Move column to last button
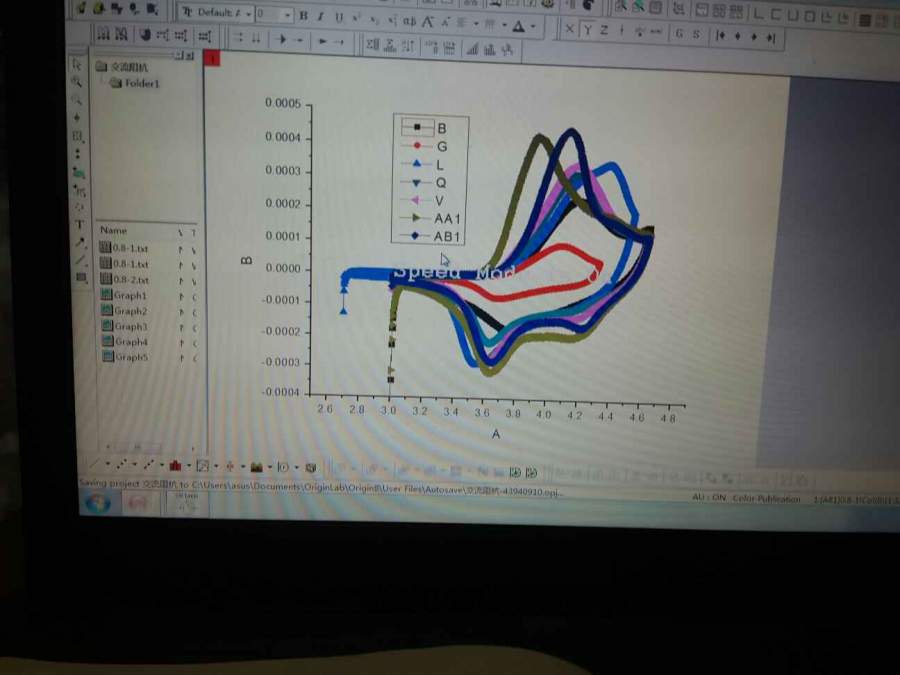900x675 pixels. point(771,38)
